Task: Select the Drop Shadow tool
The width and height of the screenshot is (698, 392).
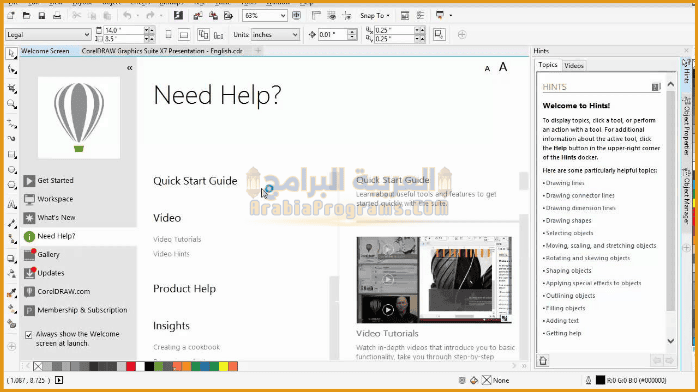Action: [x=12, y=259]
